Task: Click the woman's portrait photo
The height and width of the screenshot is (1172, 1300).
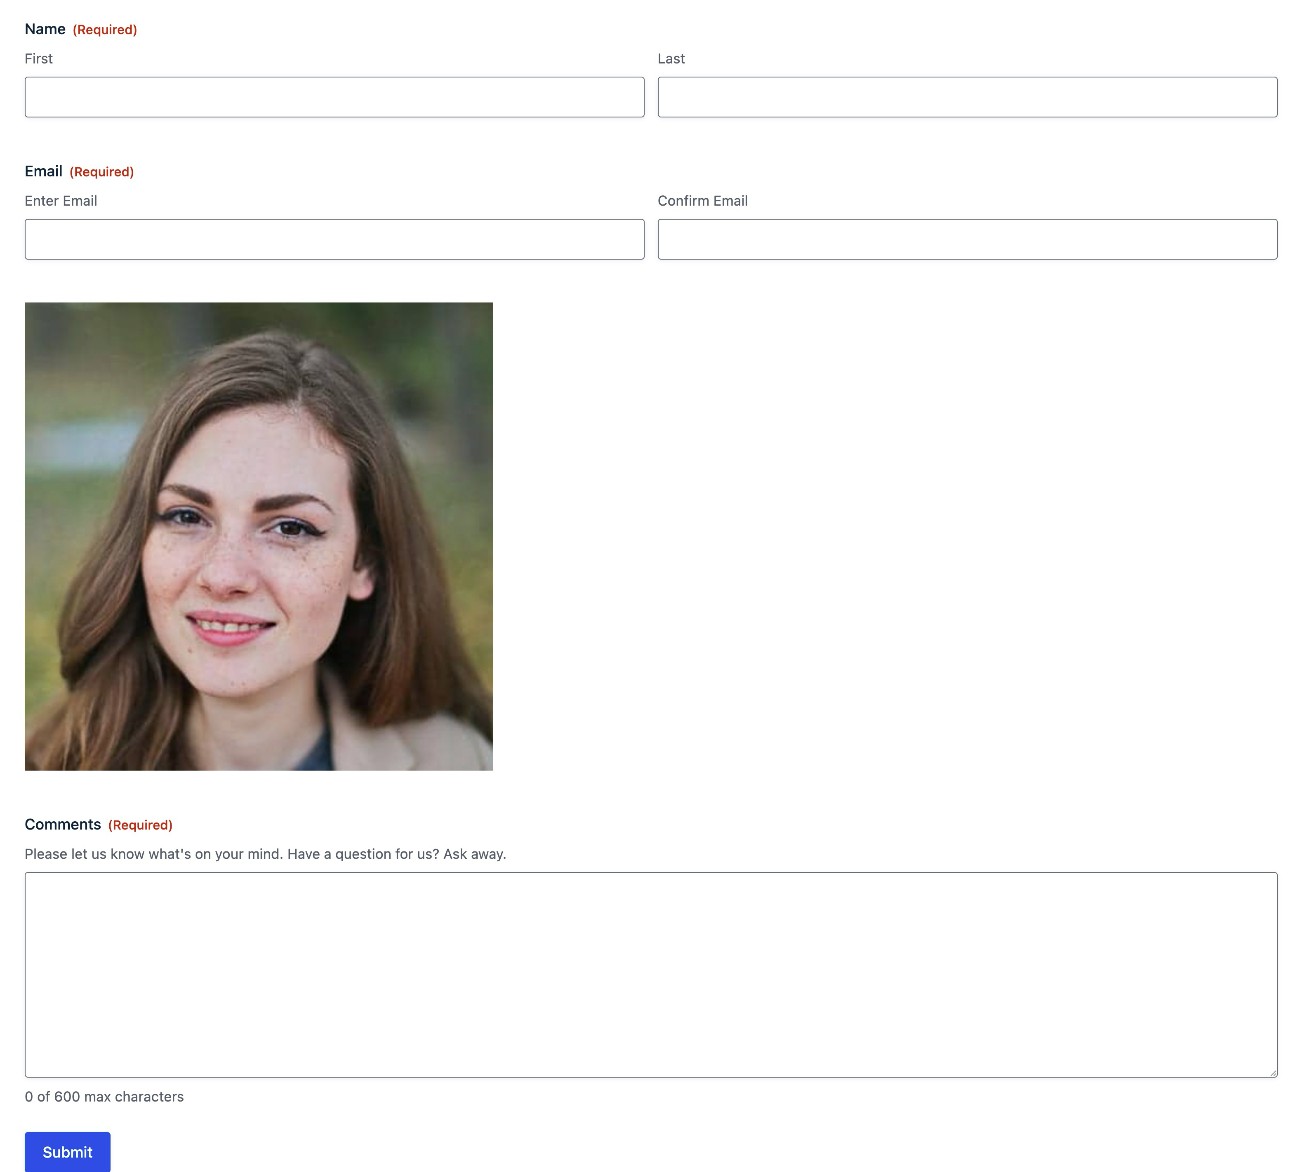Action: [x=258, y=536]
